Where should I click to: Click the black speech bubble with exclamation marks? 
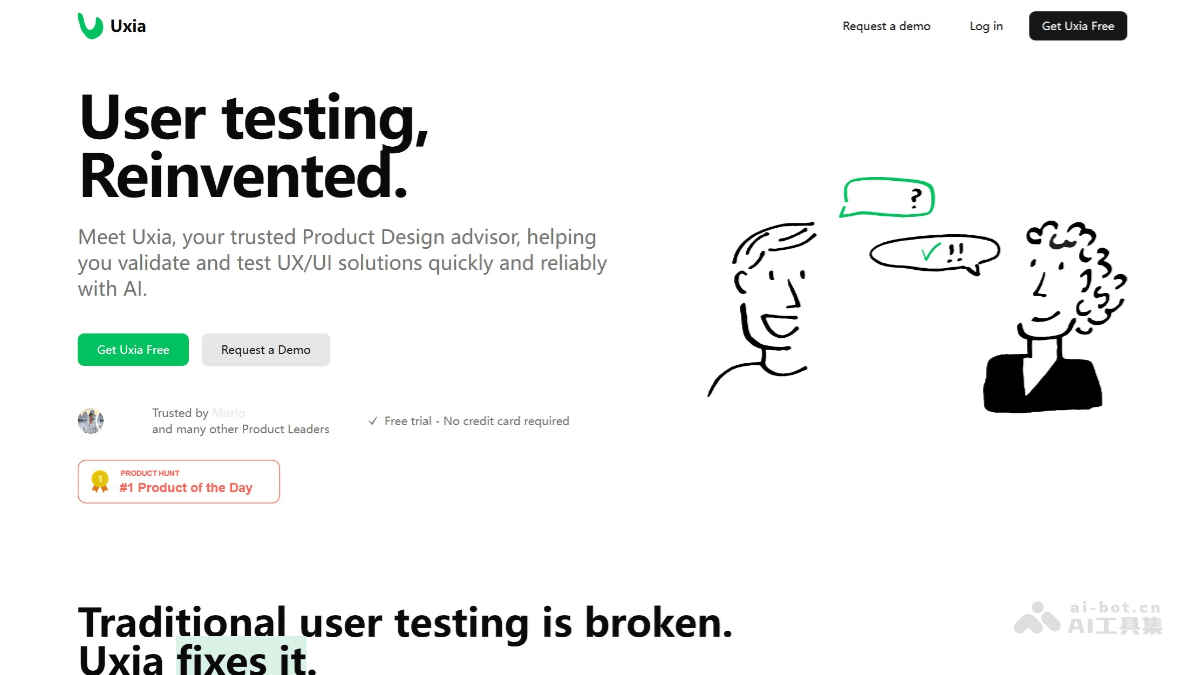pyautogui.click(x=934, y=254)
